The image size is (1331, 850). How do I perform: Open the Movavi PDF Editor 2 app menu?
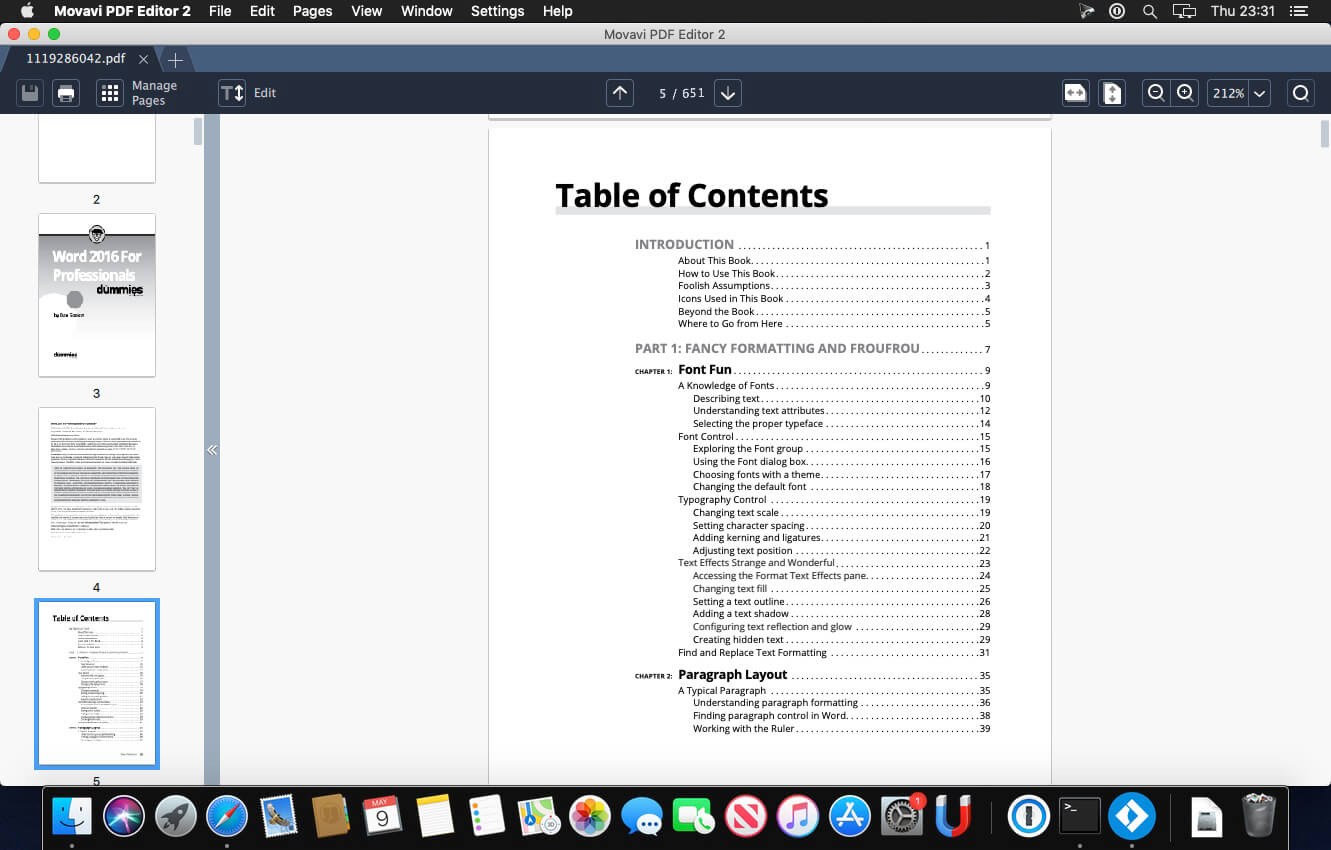pyautogui.click(x=122, y=11)
